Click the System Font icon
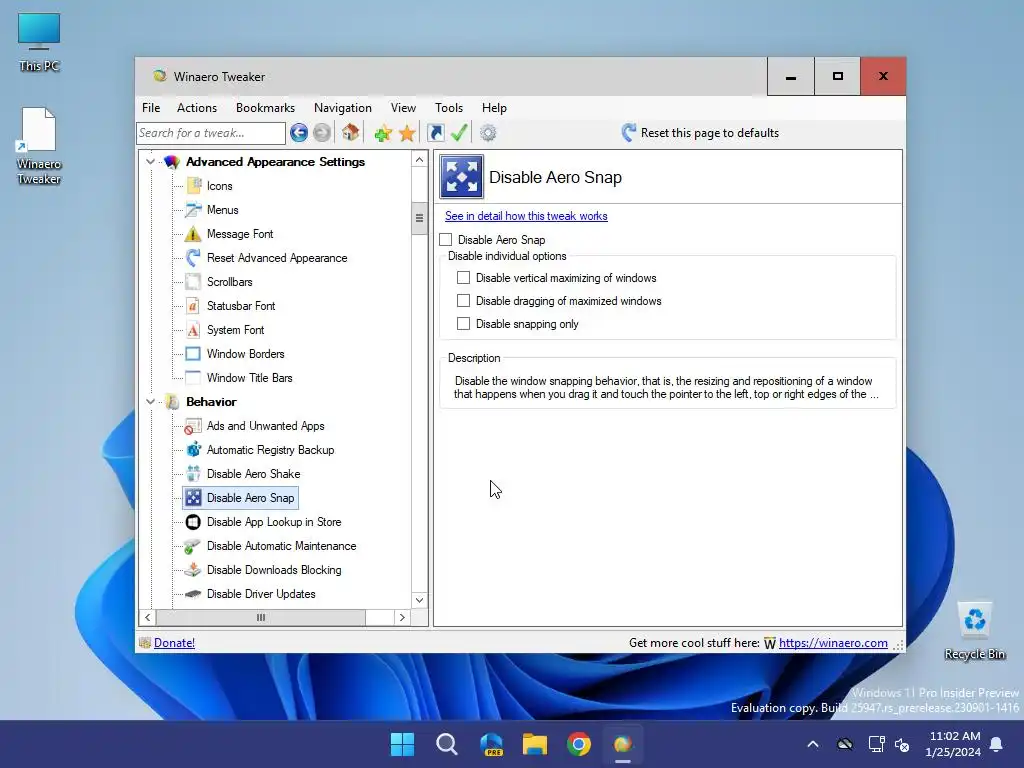This screenshot has height=768, width=1024. 193,330
